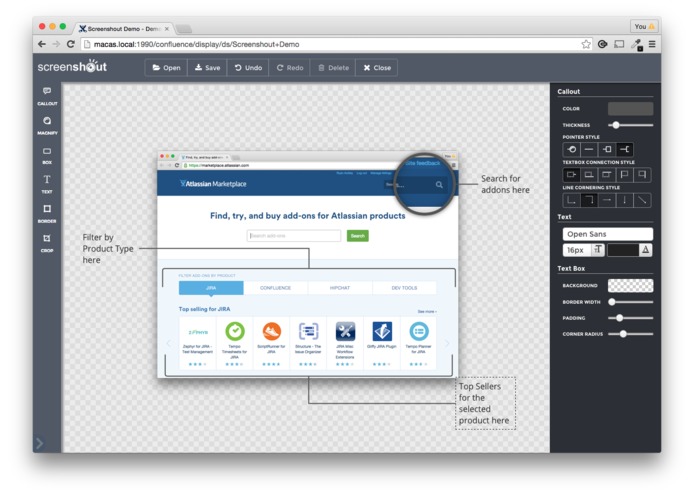
Task: Select the Callout tool
Action: click(47, 96)
